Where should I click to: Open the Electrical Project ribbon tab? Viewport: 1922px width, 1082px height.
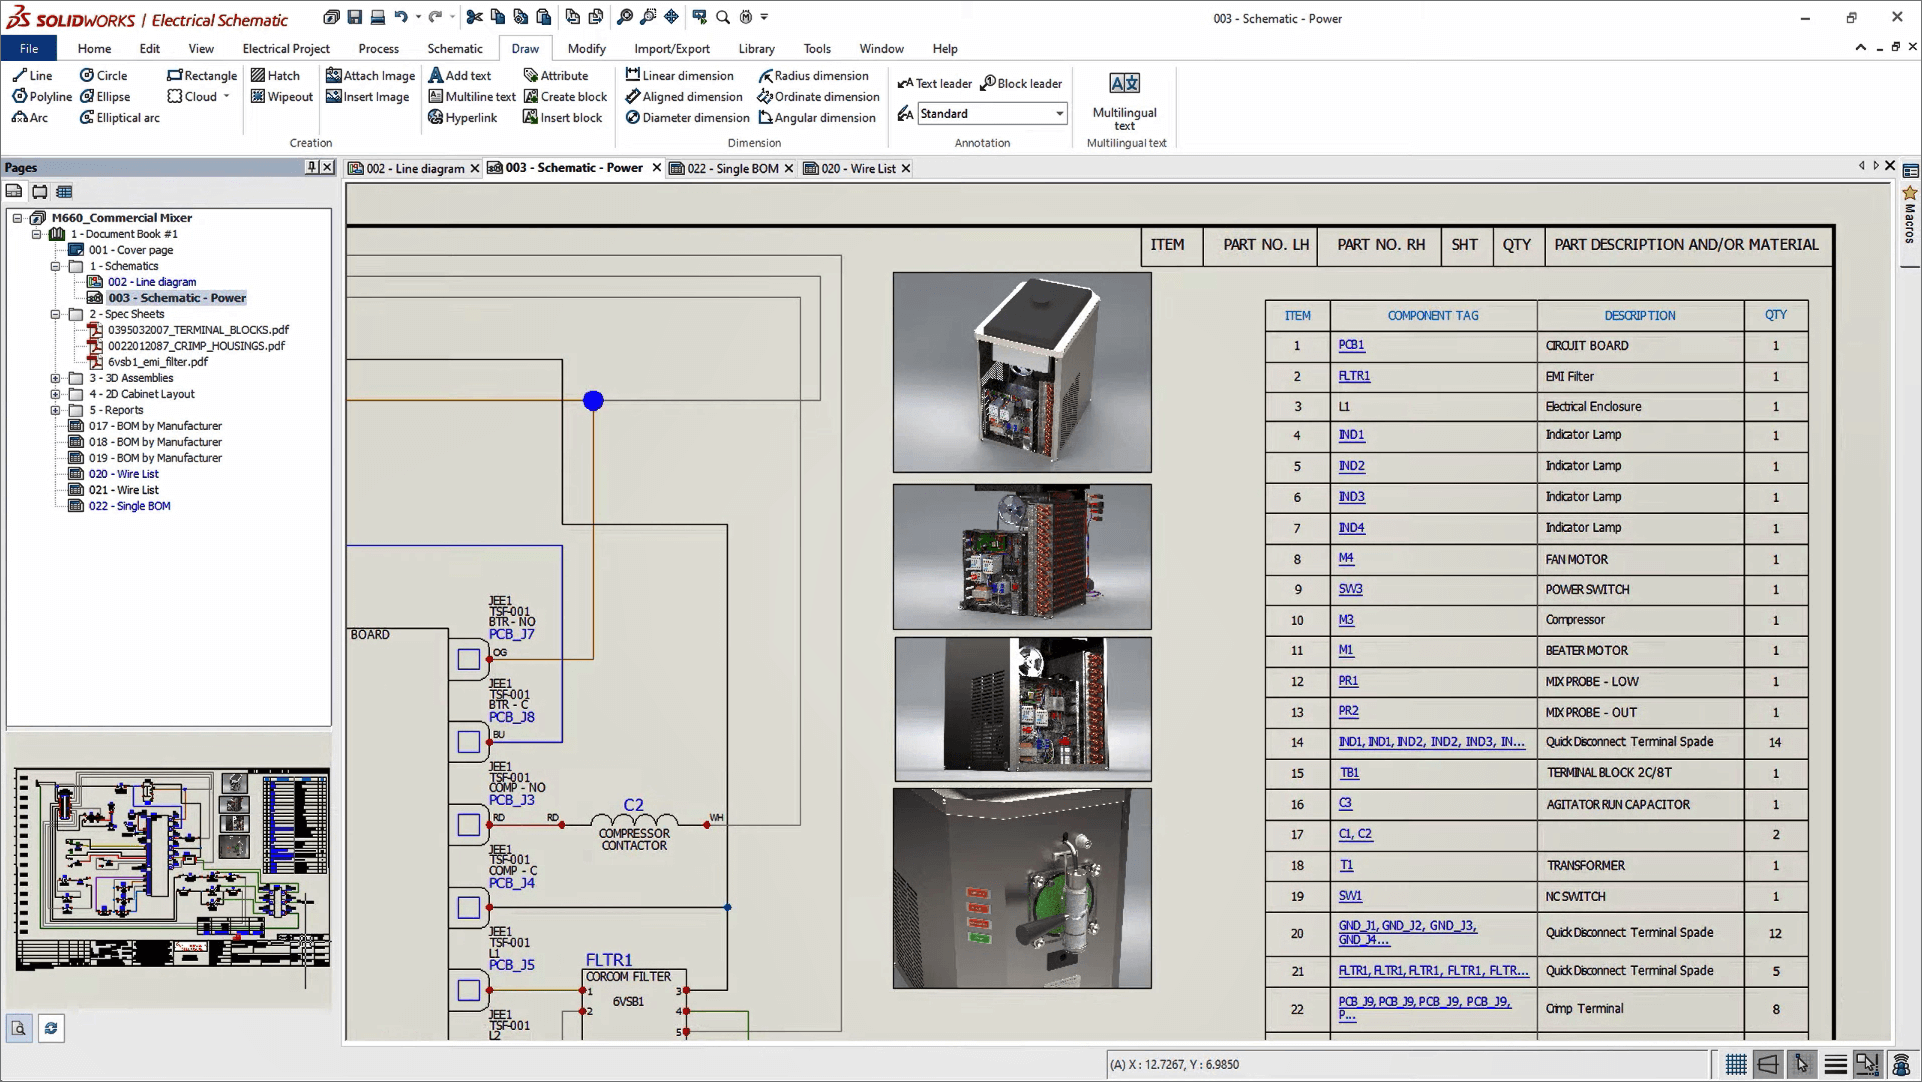[286, 48]
